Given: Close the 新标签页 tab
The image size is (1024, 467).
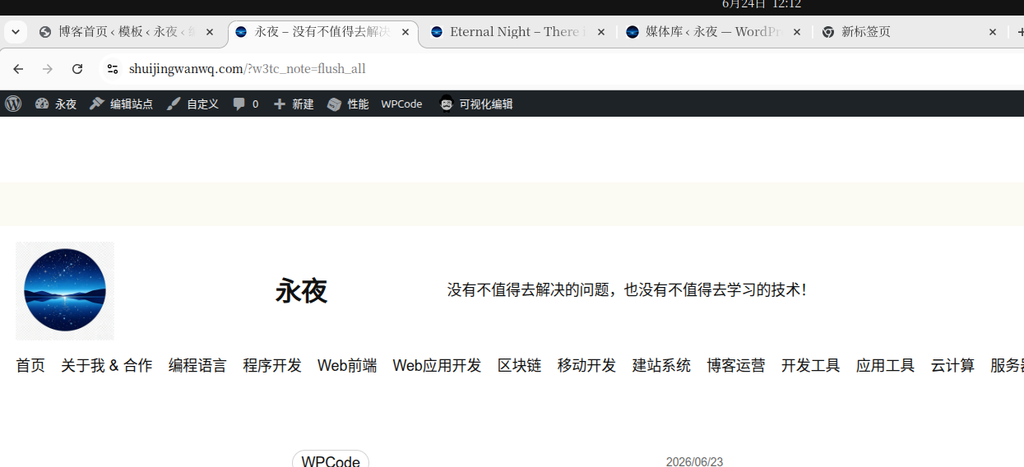Looking at the screenshot, I should (993, 32).
